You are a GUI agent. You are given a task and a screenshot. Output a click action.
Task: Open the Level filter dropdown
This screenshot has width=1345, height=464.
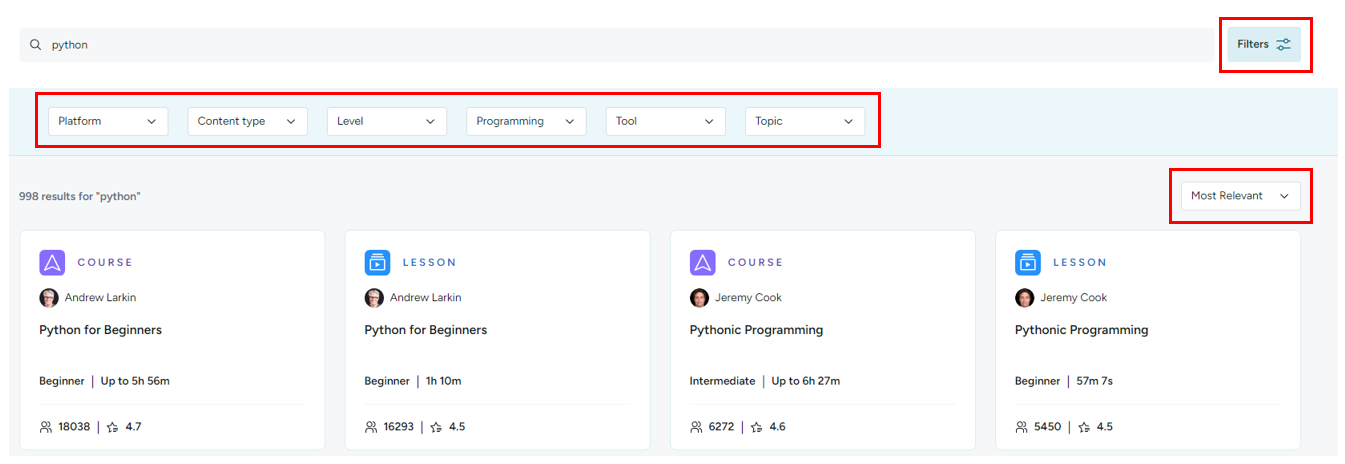[386, 122]
